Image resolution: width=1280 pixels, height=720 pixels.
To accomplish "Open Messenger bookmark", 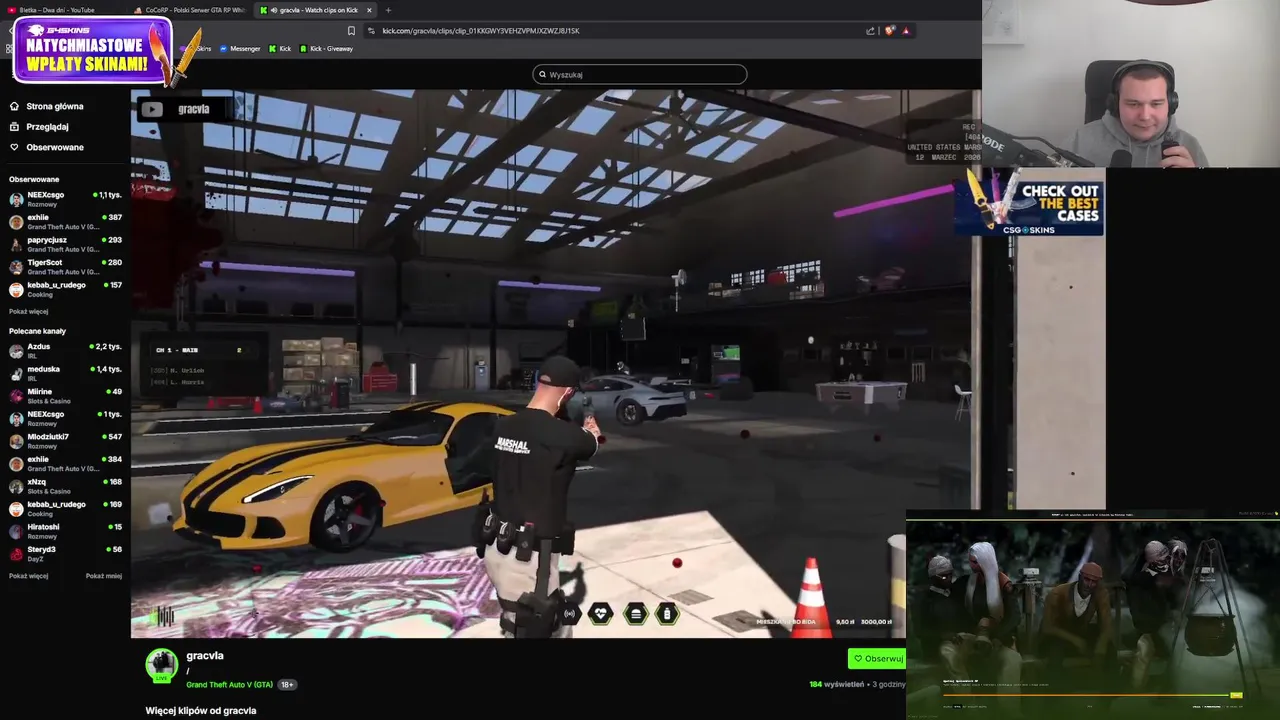I will point(239,48).
